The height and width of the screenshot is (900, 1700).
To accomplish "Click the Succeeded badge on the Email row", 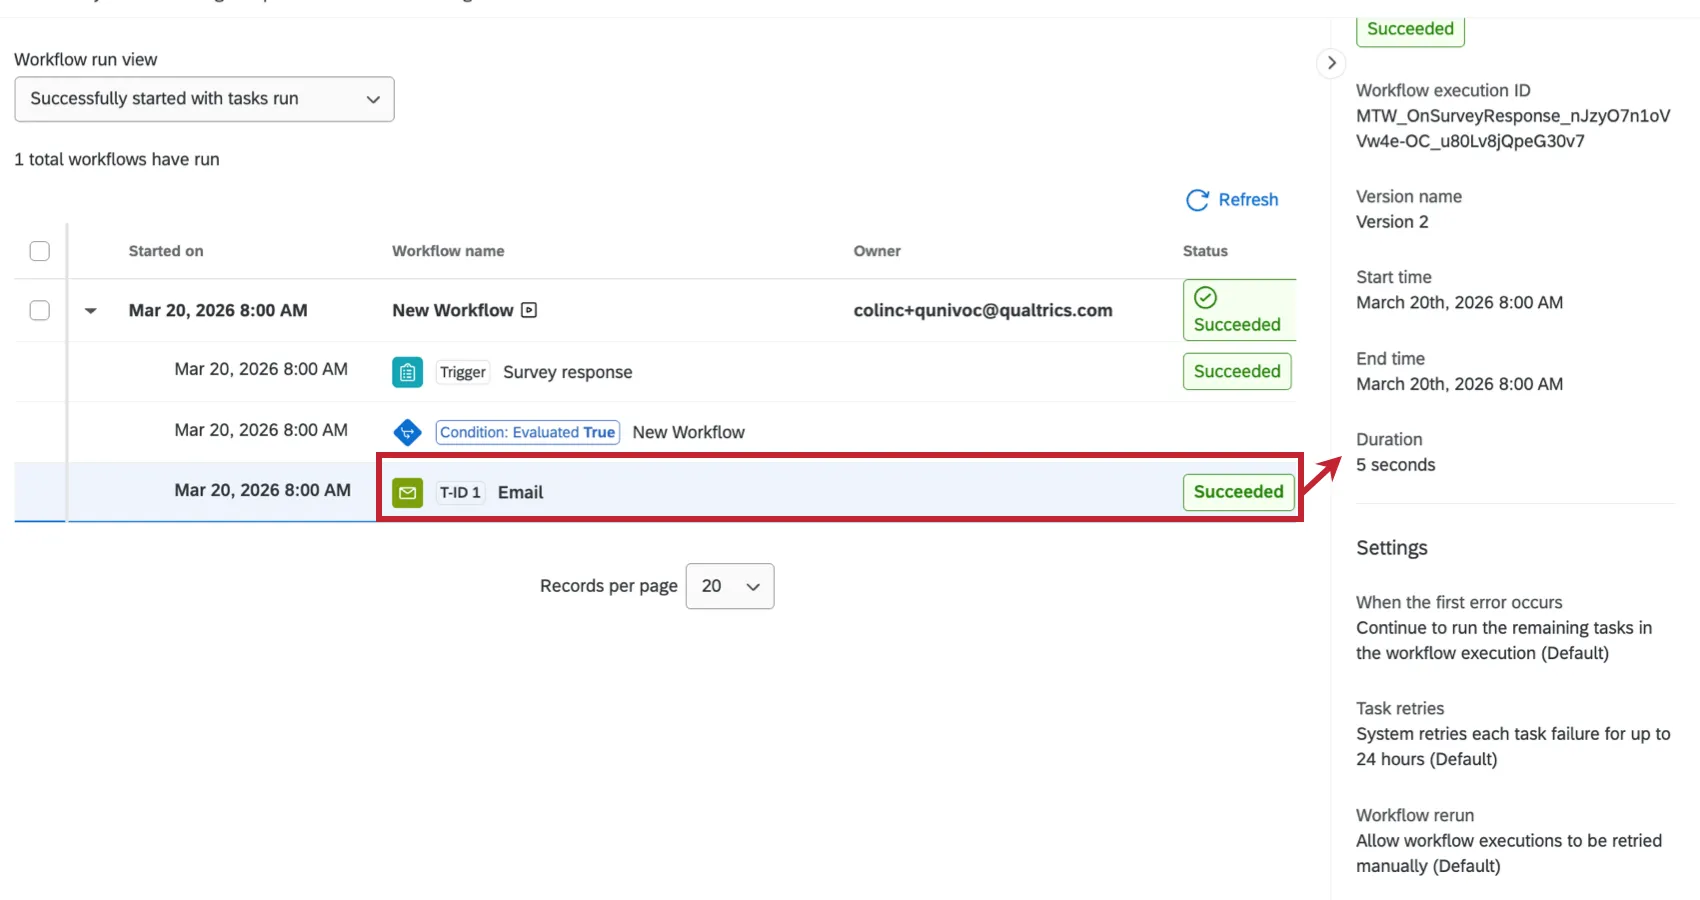I will click(x=1238, y=492).
